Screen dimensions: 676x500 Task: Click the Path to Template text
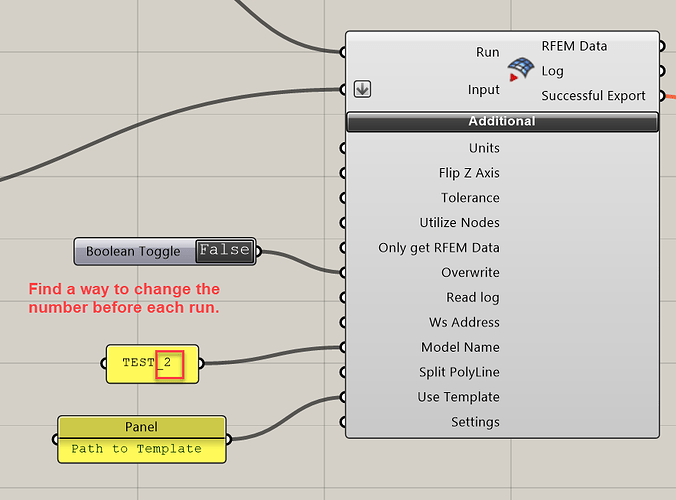(x=136, y=450)
